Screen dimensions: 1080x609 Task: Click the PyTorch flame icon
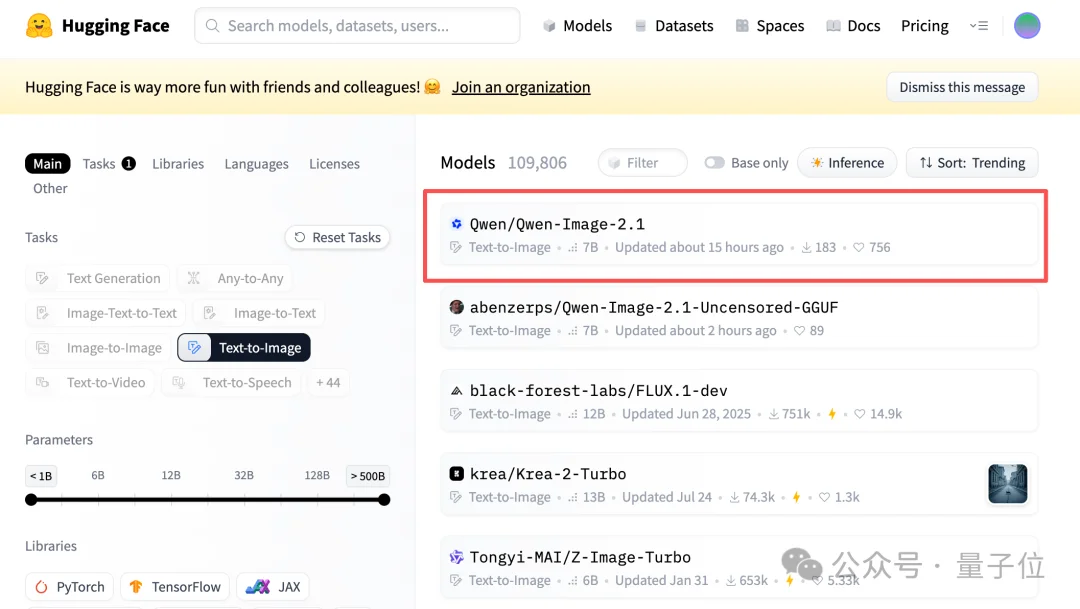coord(41,587)
